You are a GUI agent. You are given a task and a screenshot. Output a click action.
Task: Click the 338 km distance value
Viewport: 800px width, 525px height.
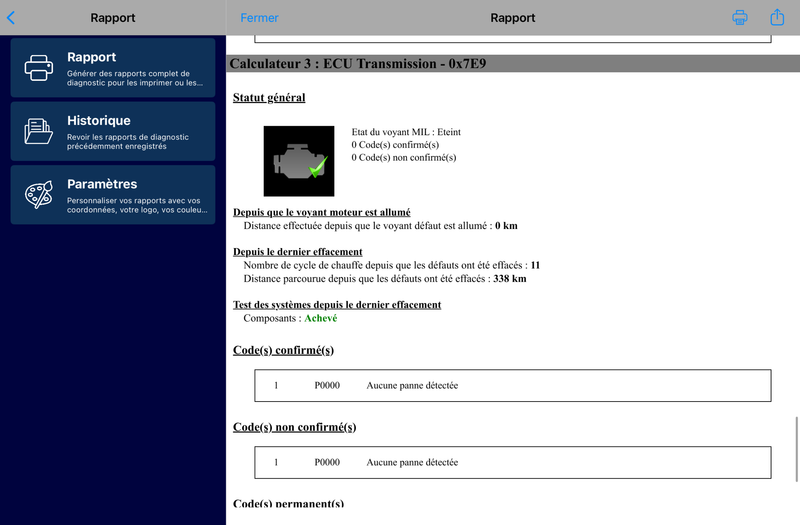click(510, 279)
